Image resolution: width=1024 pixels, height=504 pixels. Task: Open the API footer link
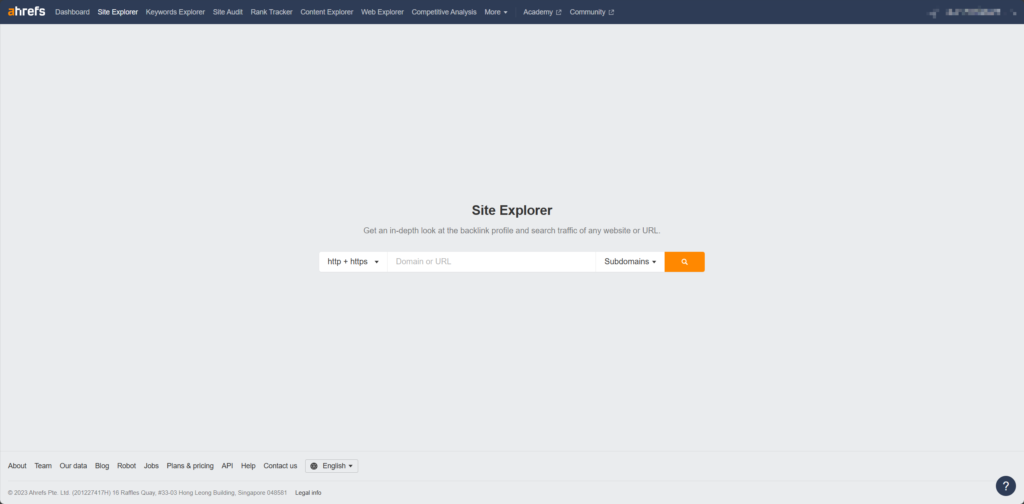pos(227,466)
